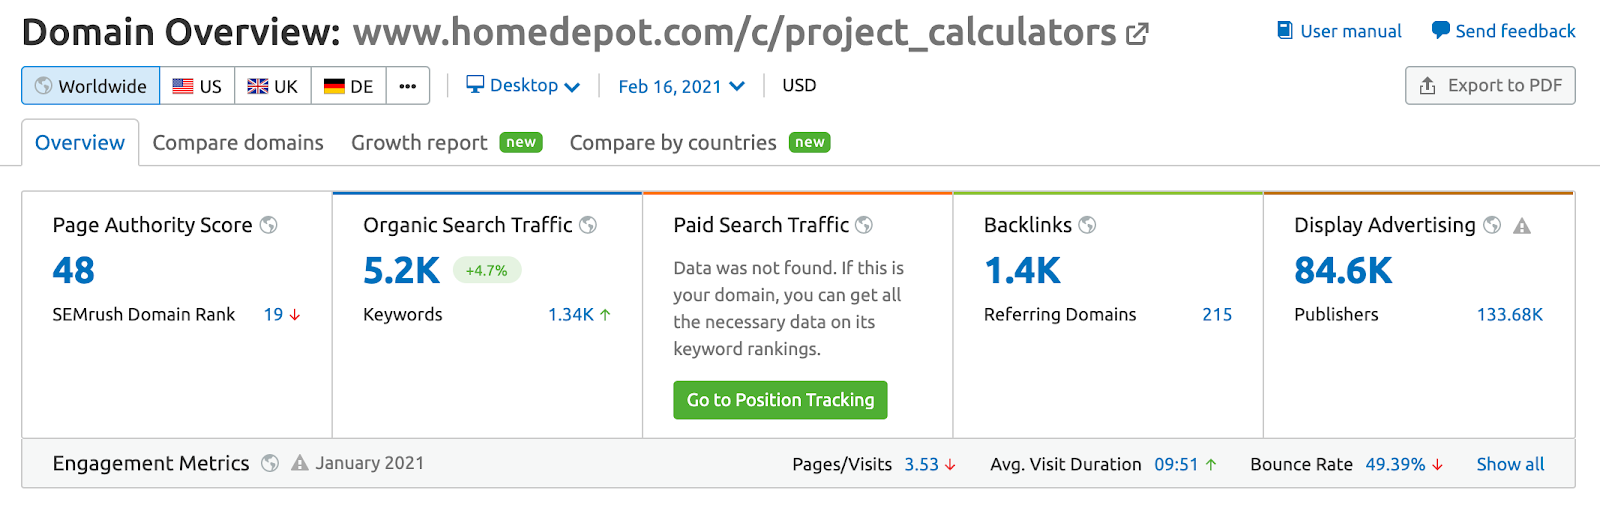The width and height of the screenshot is (1600, 508).
Task: Click Show all engagement metrics link
Action: coord(1510,464)
